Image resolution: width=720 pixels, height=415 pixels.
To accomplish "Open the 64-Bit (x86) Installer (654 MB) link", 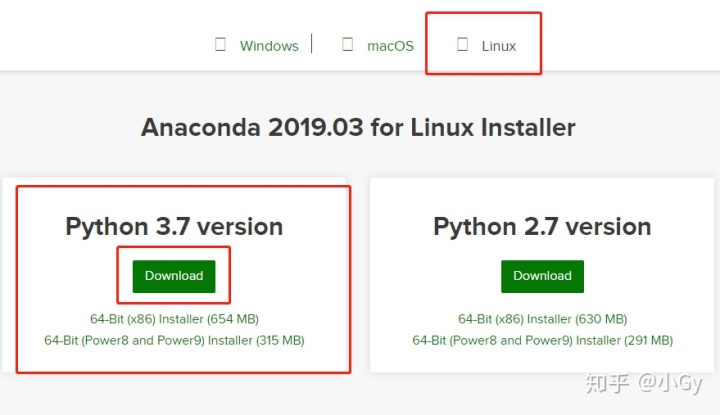I will 174,319.
